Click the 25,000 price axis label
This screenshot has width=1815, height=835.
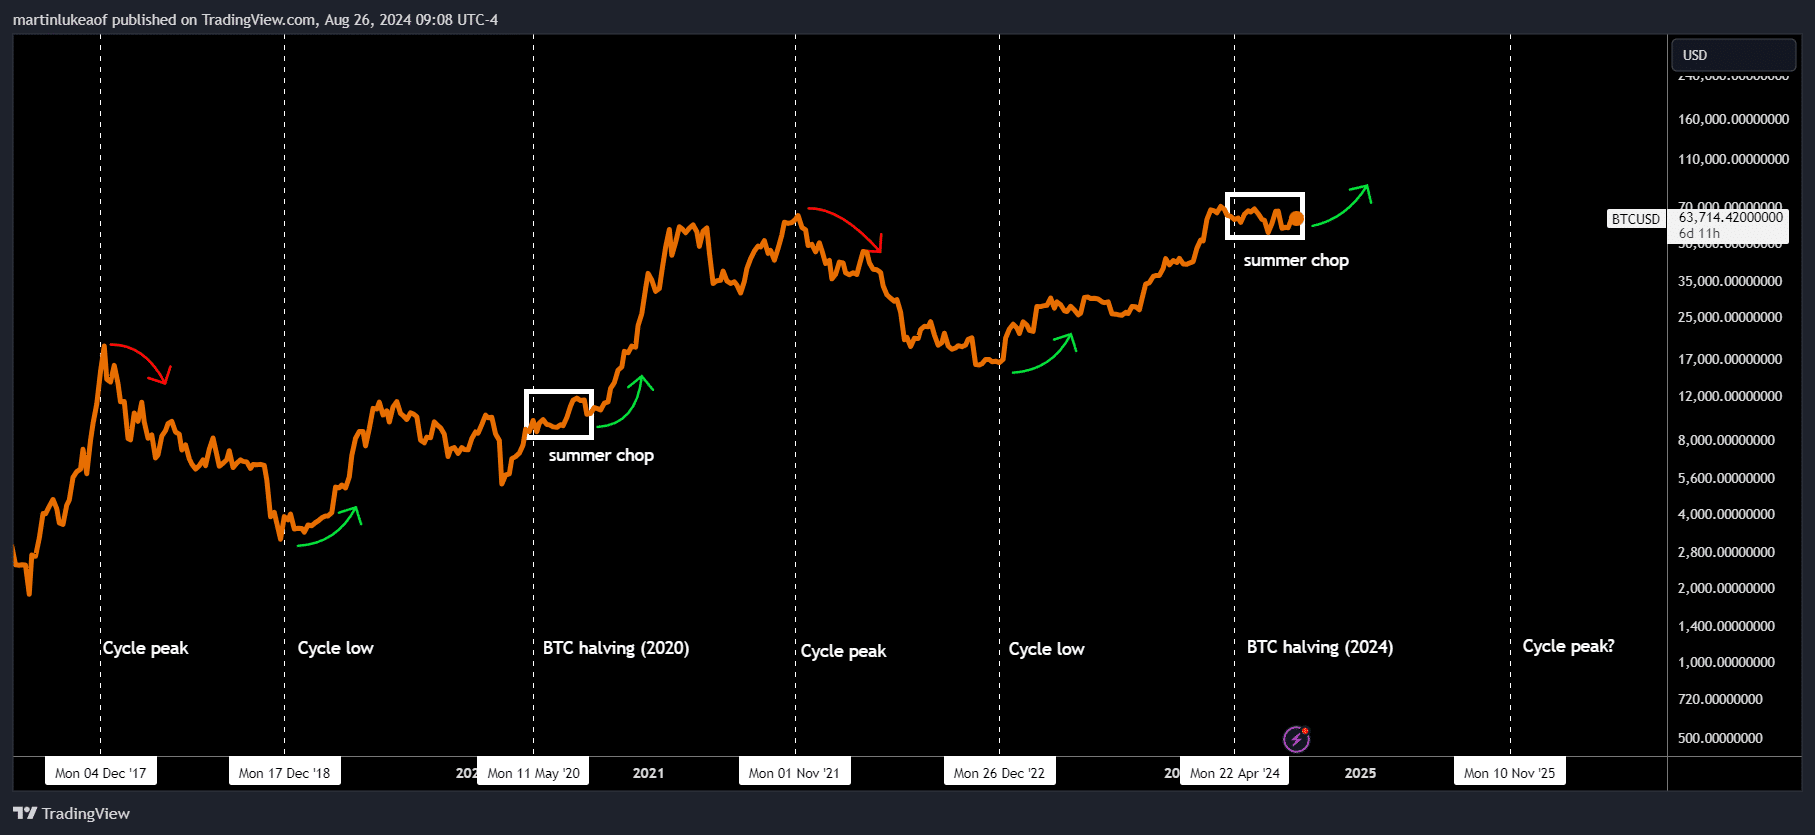pos(1730,317)
